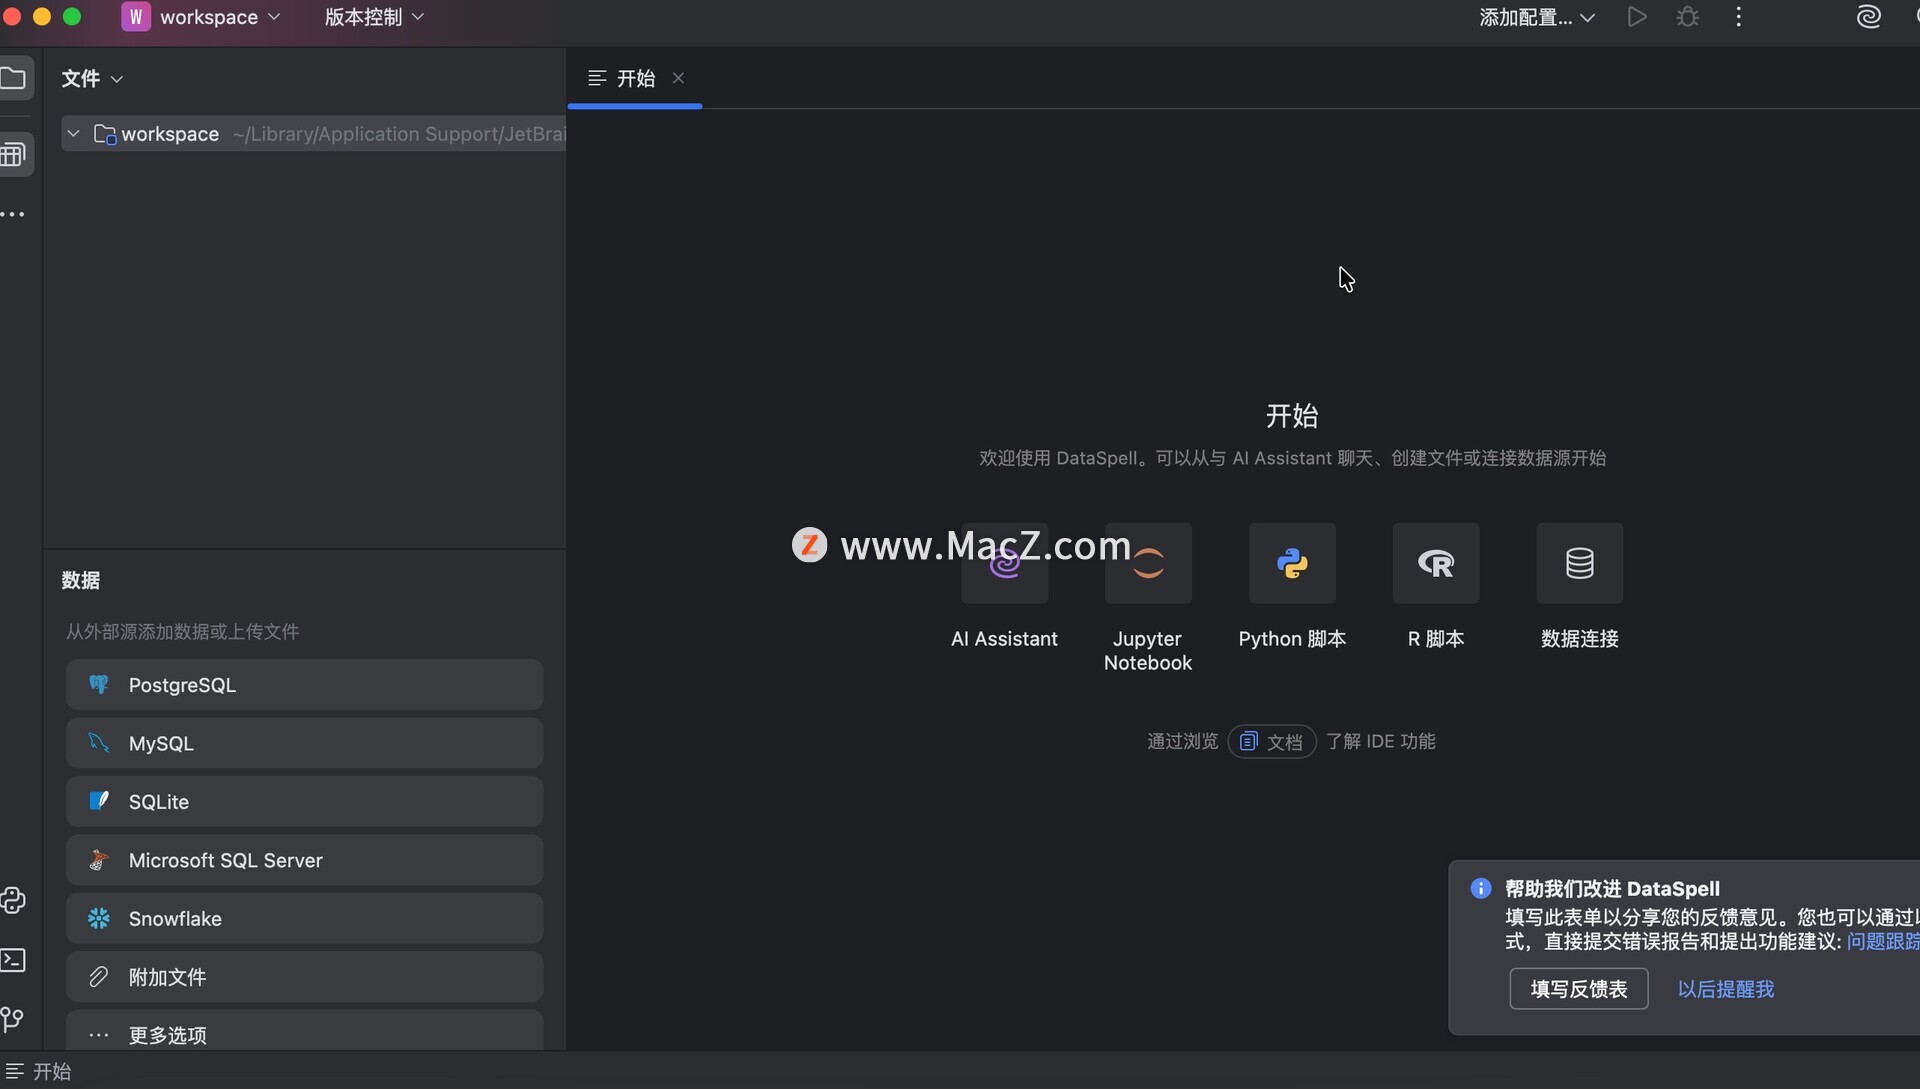Viewport: 1920px width, 1089px height.
Task: Click the workspace folder icon in the tree
Action: [105, 134]
